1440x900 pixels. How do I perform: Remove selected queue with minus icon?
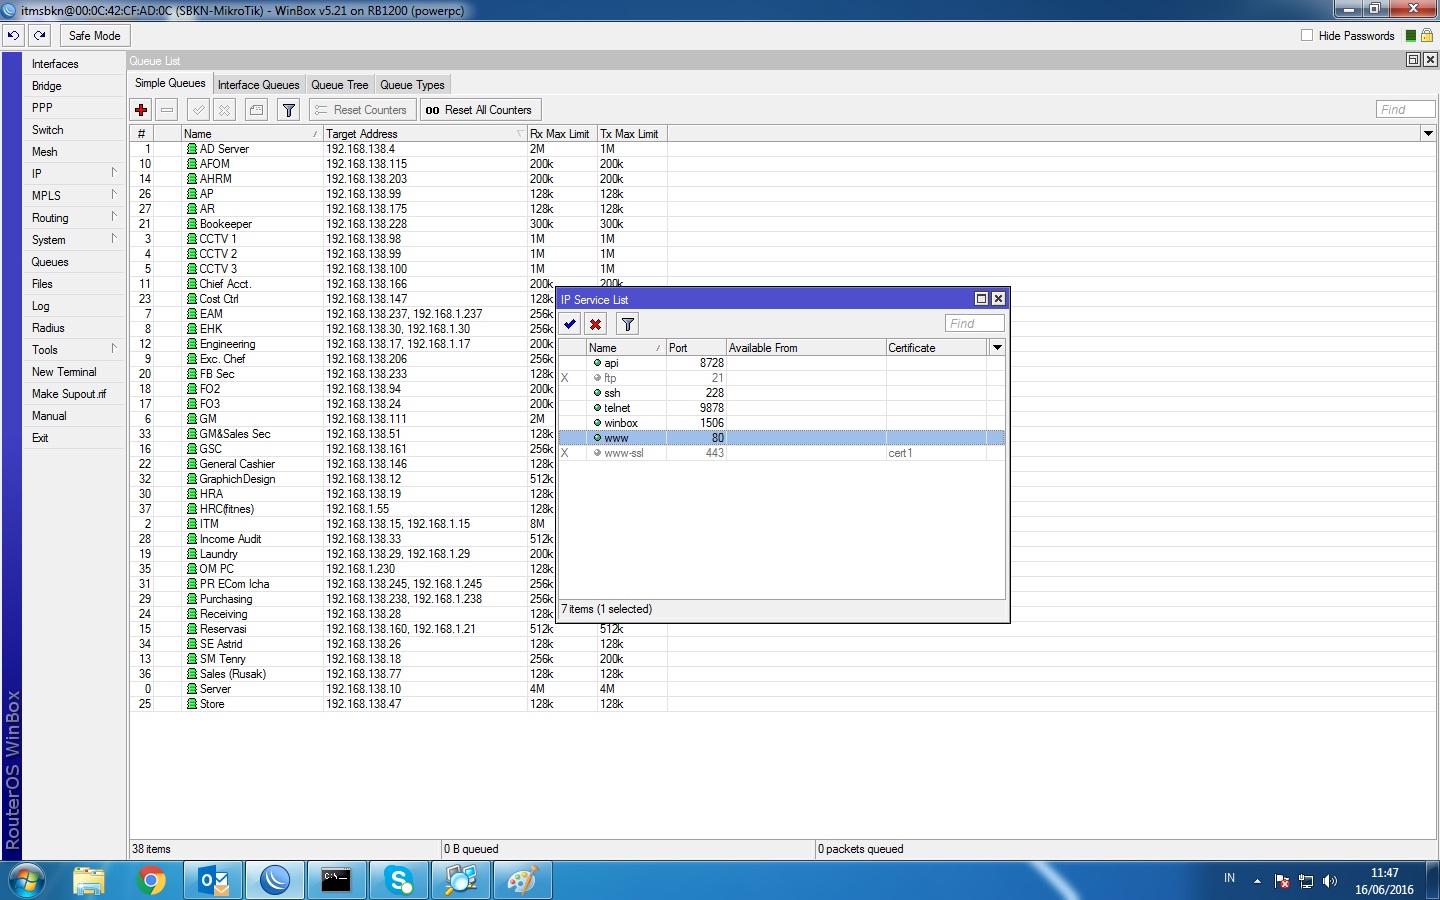click(x=167, y=110)
